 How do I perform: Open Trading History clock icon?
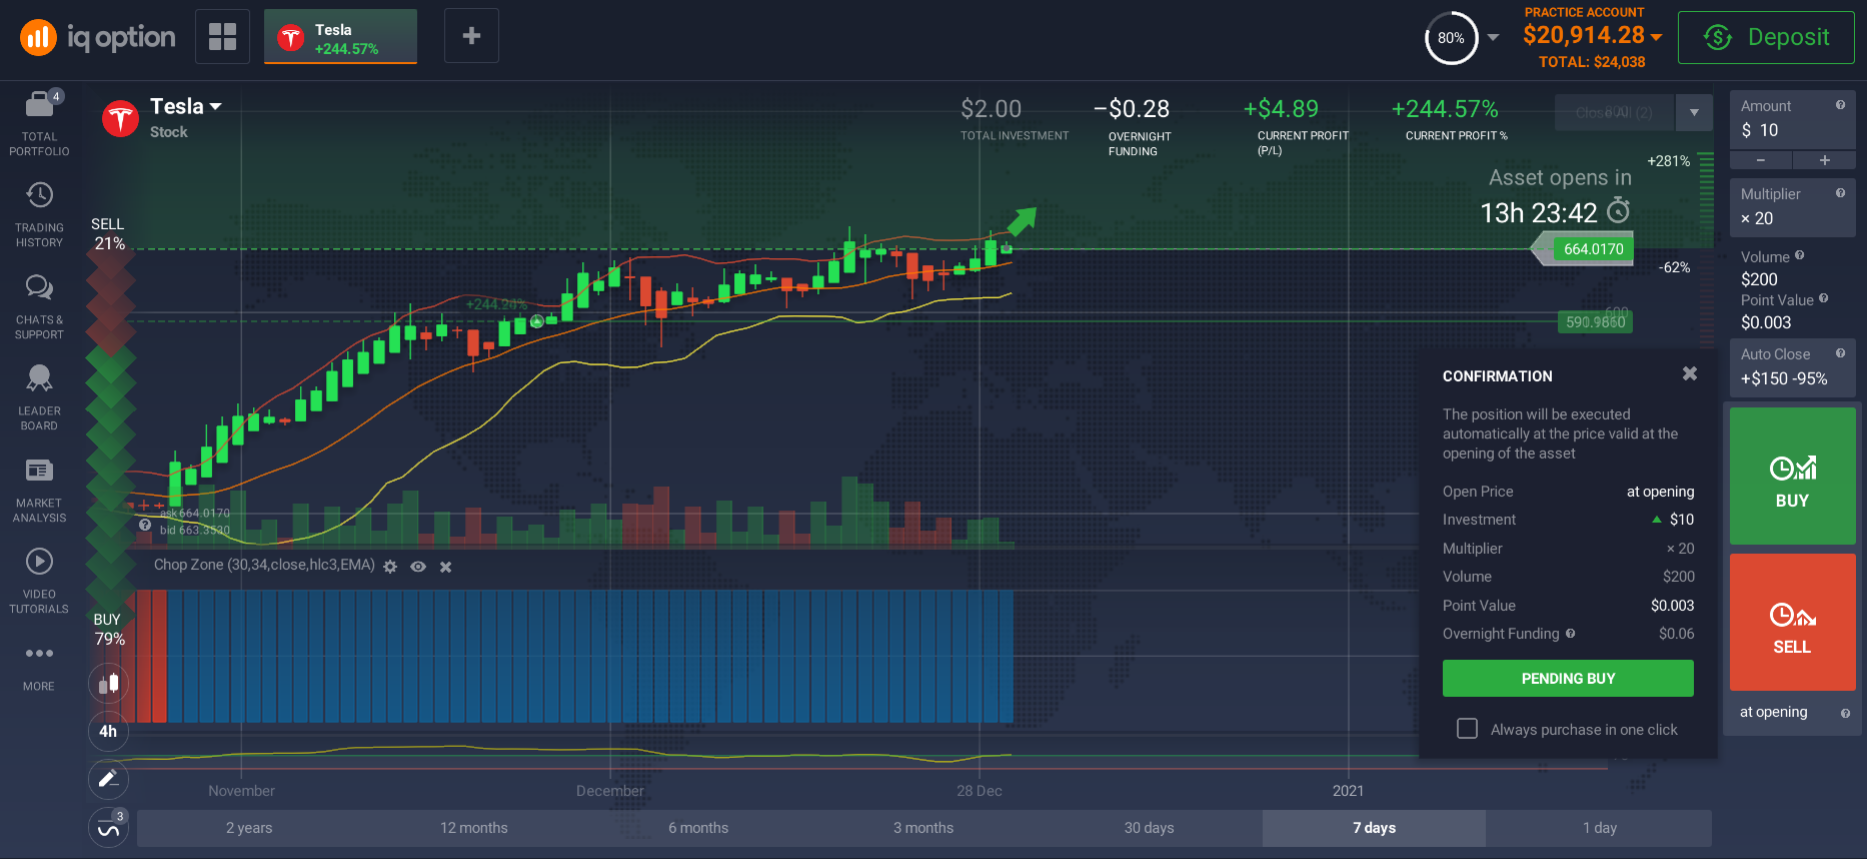pyautogui.click(x=39, y=195)
